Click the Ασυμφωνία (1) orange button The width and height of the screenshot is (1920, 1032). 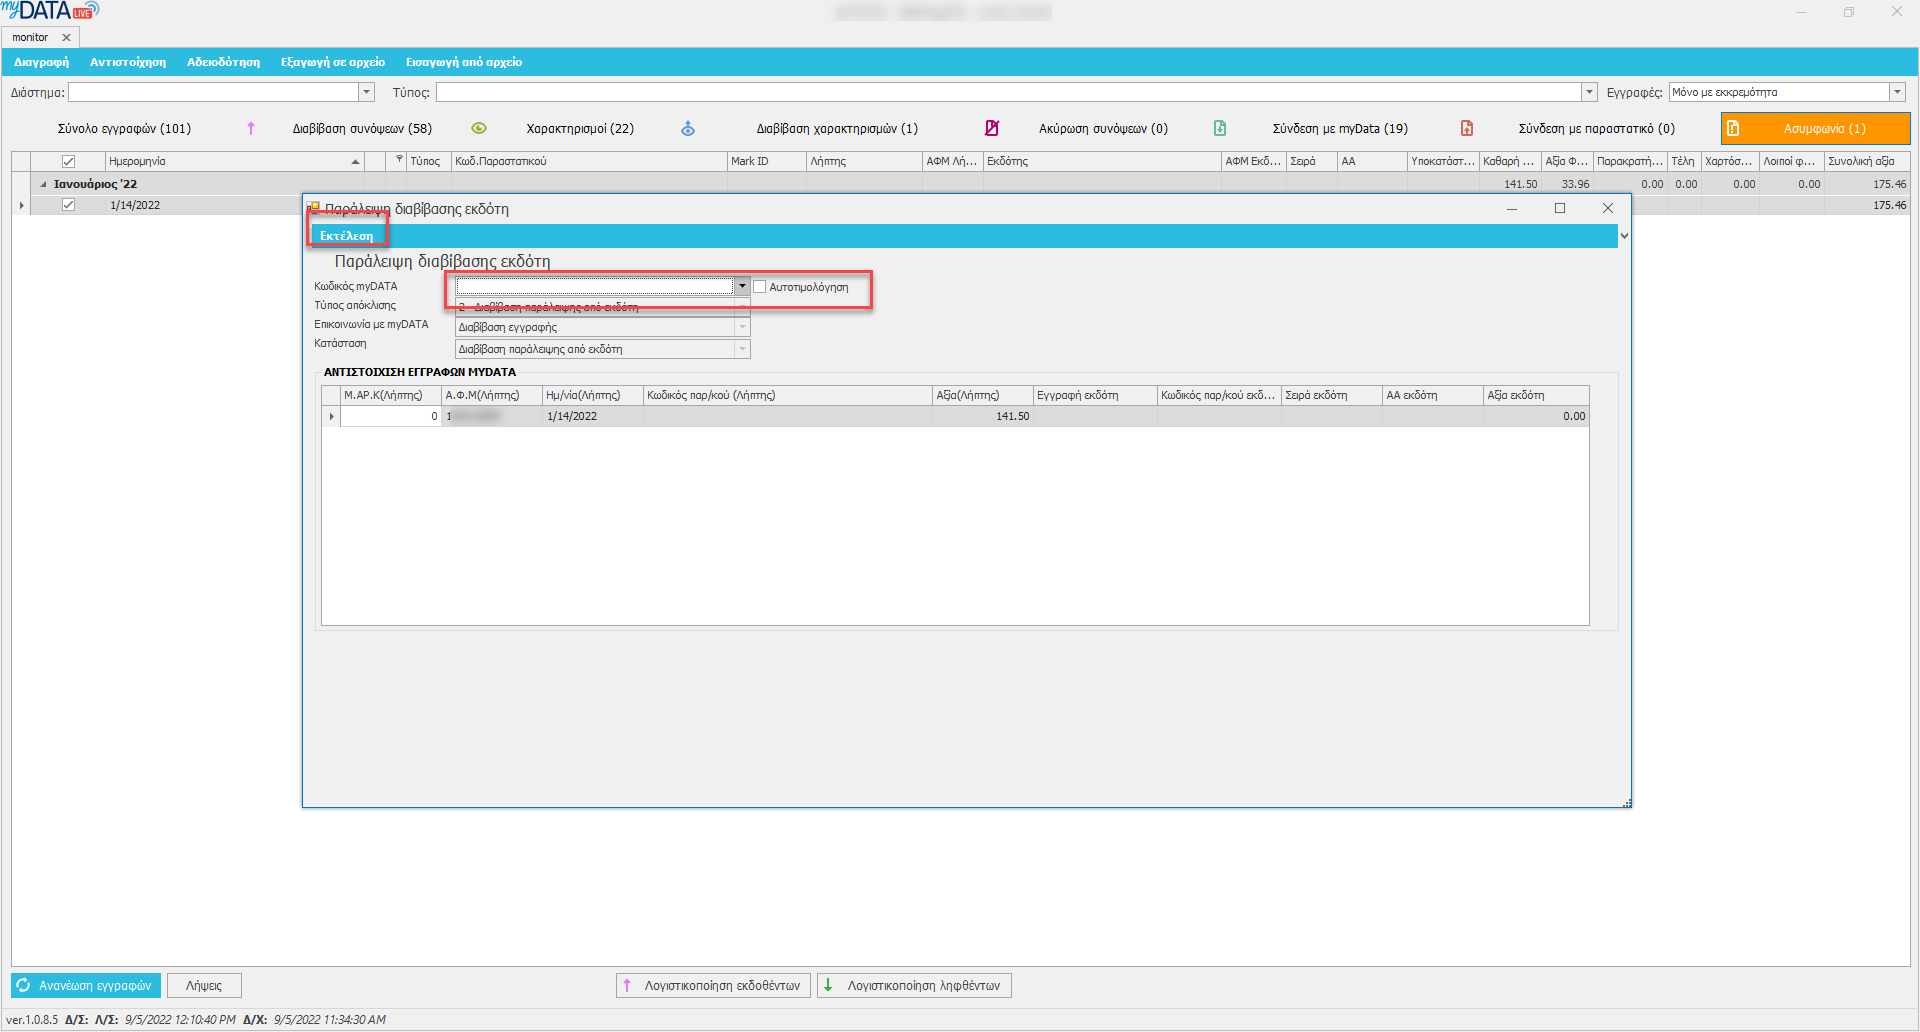(x=1814, y=129)
